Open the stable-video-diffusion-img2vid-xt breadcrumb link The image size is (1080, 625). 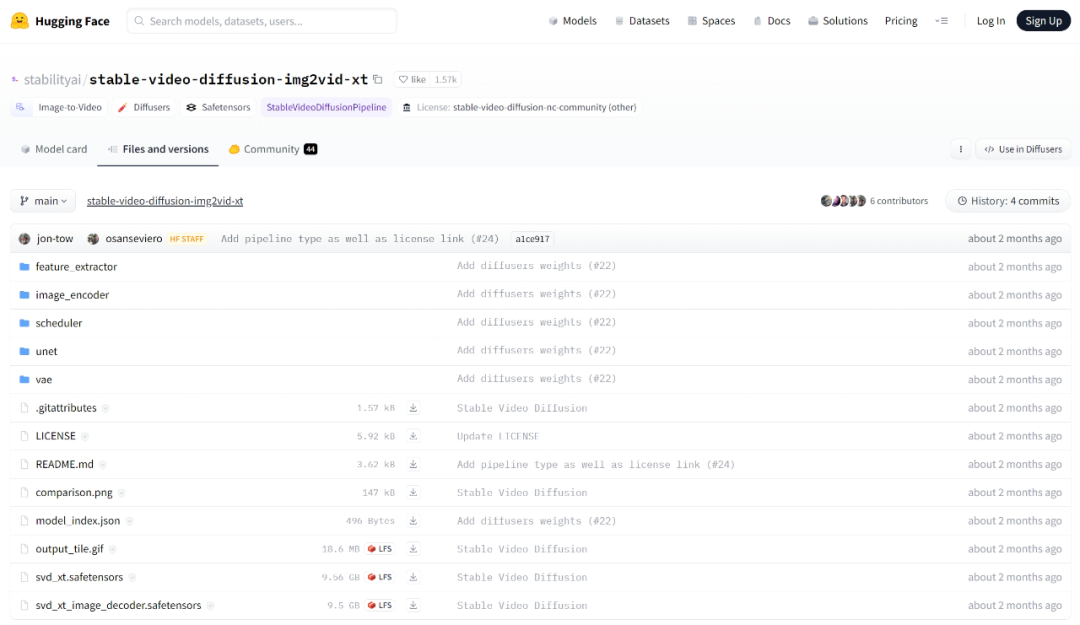point(165,201)
